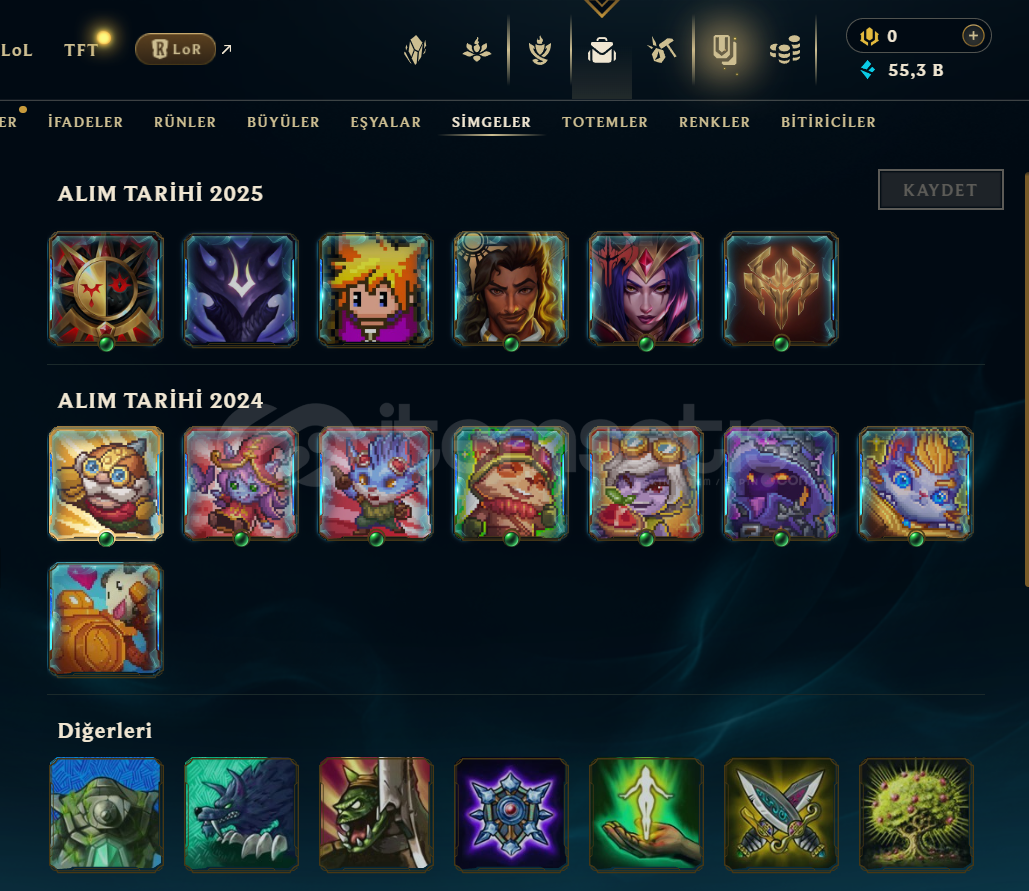Choose the green tree summoner icon
The height and width of the screenshot is (891, 1029).
916,815
